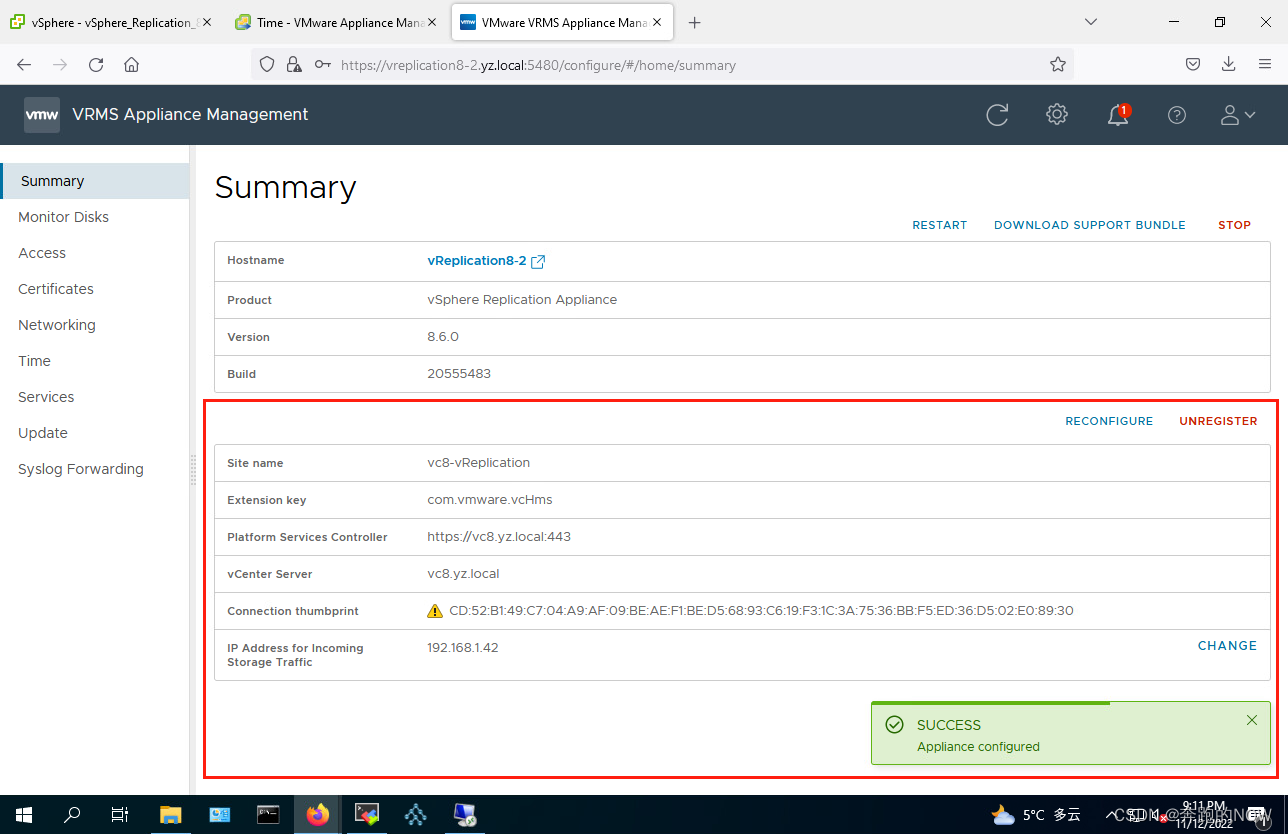Viewport: 1288px width, 834px height.
Task: Click the browser forward arrow
Action: pyautogui.click(x=60, y=65)
